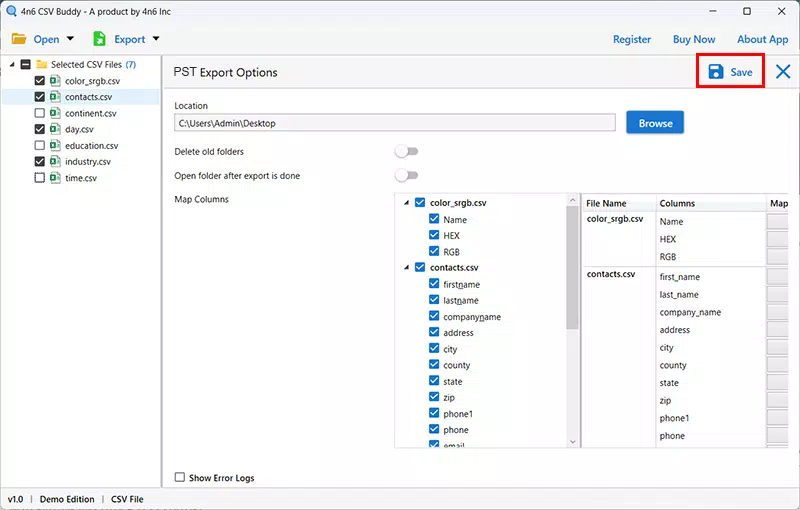The width and height of the screenshot is (800, 510).
Task: Open the Open dropdown arrow
Action: (x=70, y=38)
